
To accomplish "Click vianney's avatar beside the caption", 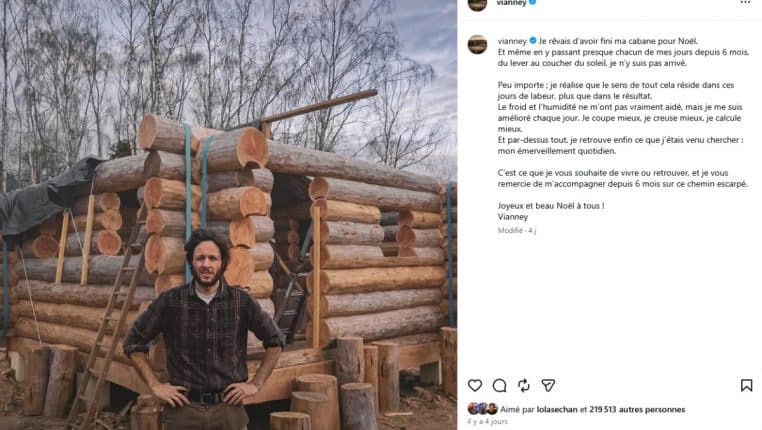I will point(477,44).
